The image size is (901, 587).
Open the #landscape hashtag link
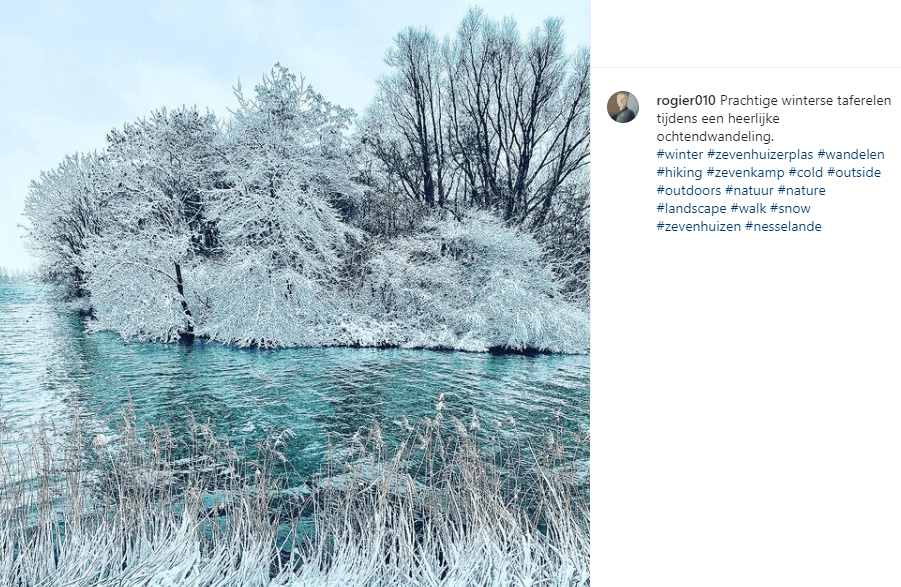tap(692, 208)
